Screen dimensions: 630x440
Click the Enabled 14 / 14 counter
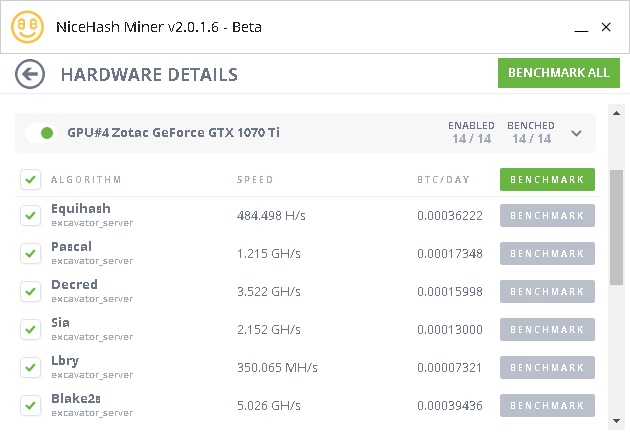[471, 133]
